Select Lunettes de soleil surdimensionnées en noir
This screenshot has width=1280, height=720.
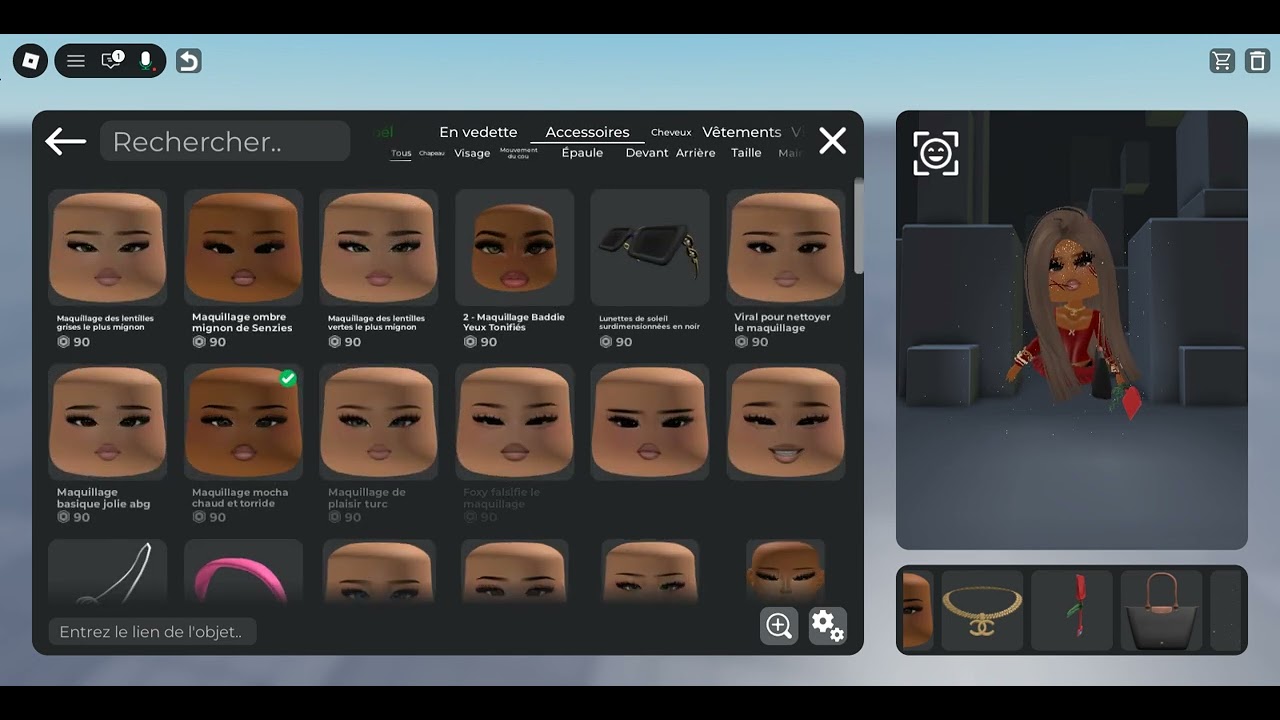(x=650, y=248)
